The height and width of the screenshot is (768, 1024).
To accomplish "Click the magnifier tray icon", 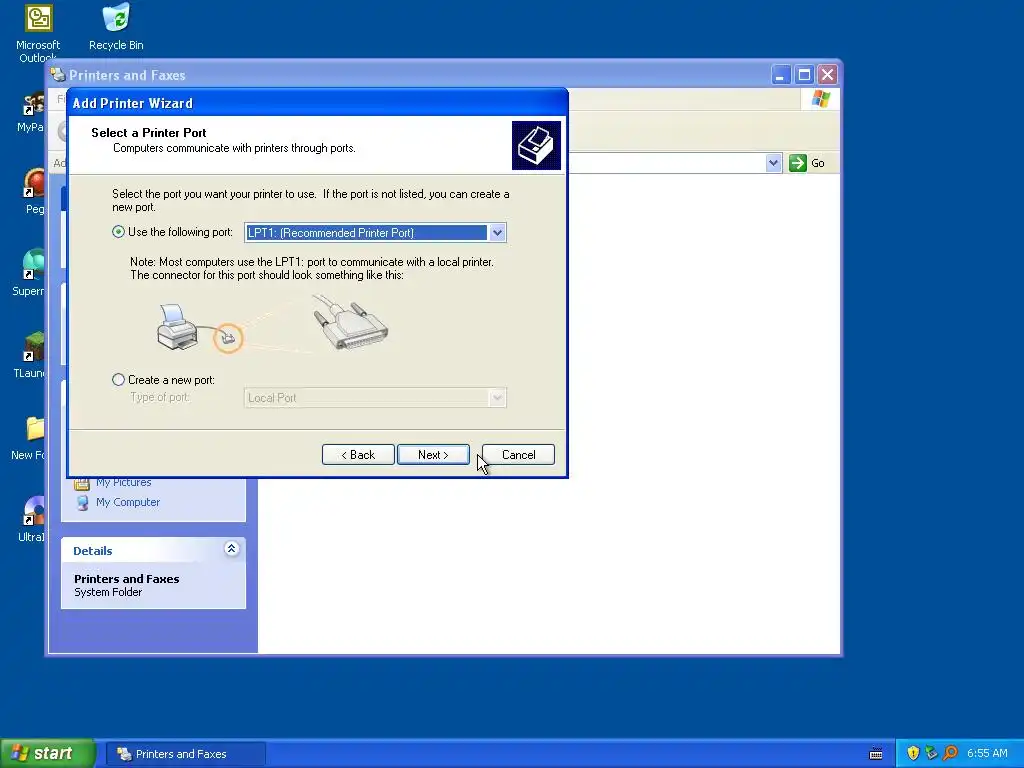I will (950, 753).
